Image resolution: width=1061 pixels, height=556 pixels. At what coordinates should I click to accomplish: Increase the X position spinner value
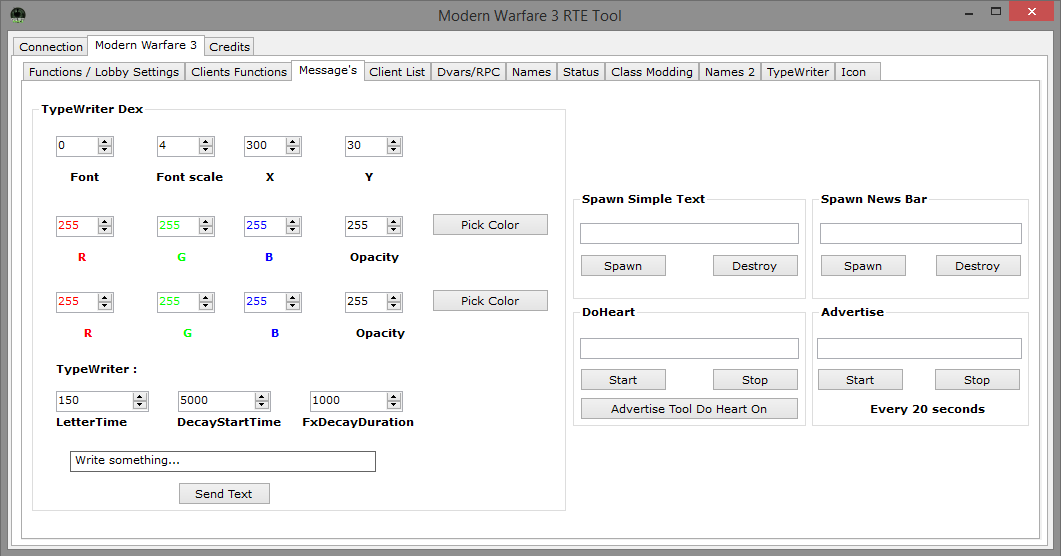[x=293, y=142]
